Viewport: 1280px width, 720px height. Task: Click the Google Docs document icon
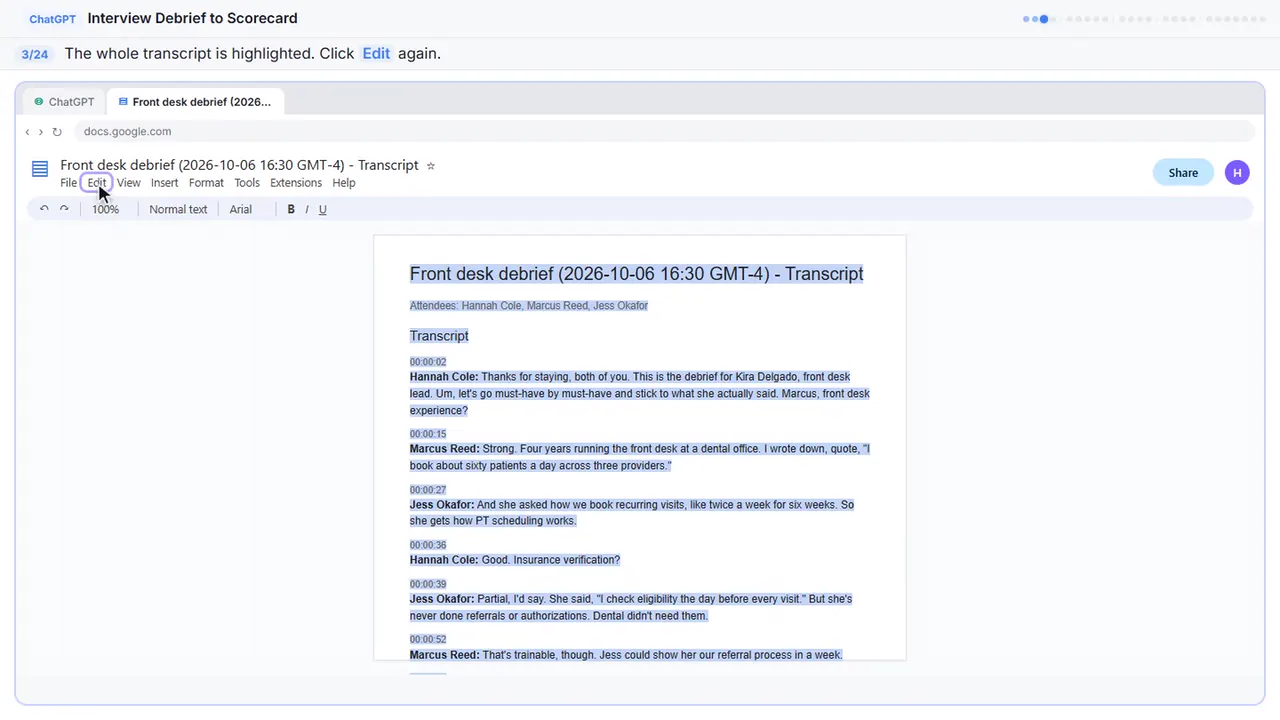(40, 169)
